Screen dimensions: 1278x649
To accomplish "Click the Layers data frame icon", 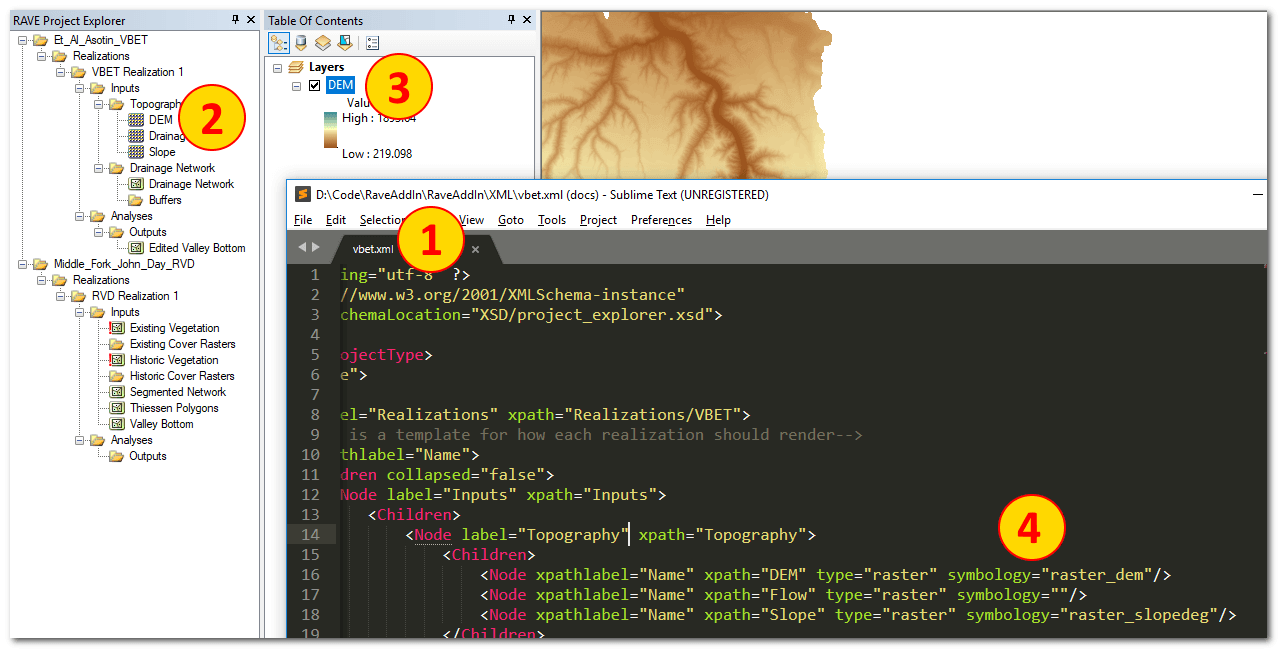I will pyautogui.click(x=295, y=67).
